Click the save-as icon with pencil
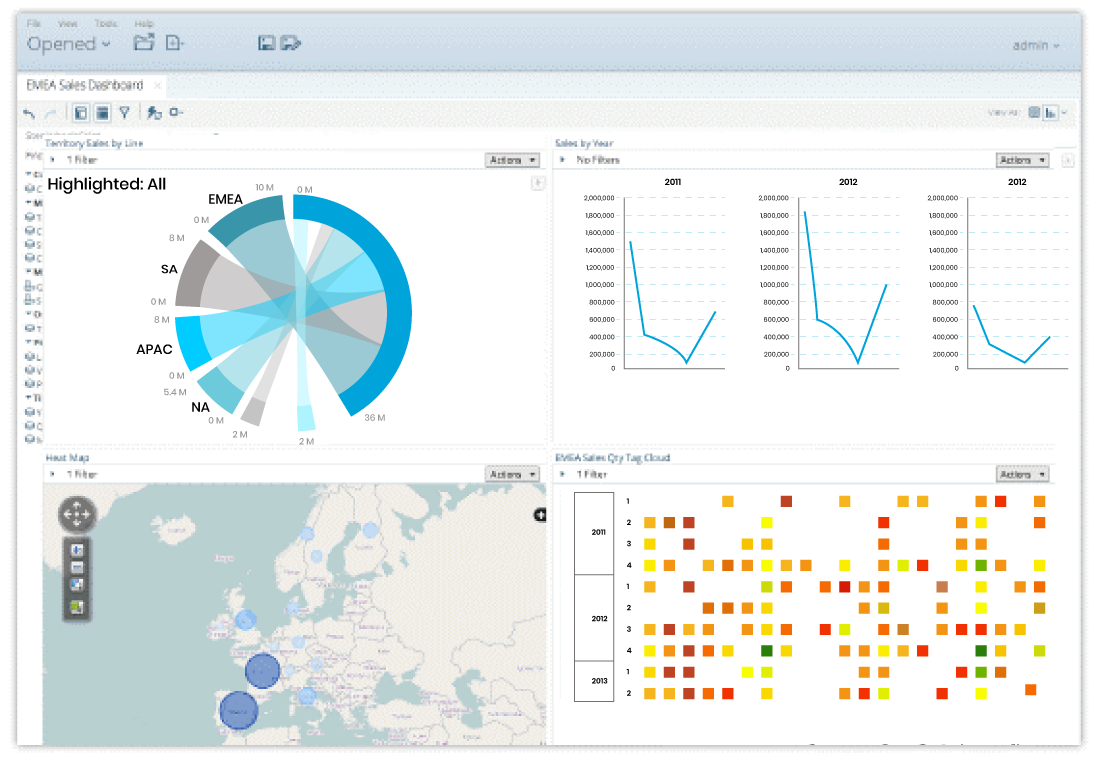This screenshot has height=759, width=1100. (290, 43)
